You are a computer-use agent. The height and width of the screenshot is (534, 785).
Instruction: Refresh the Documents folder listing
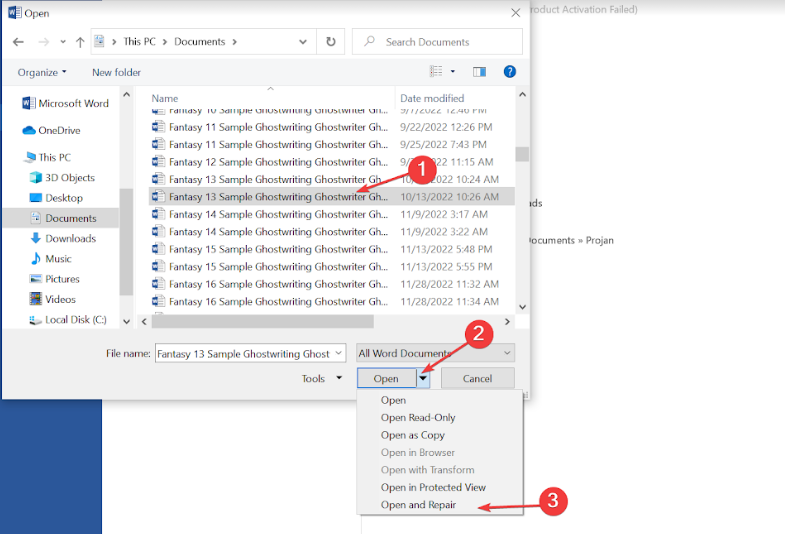(x=331, y=42)
